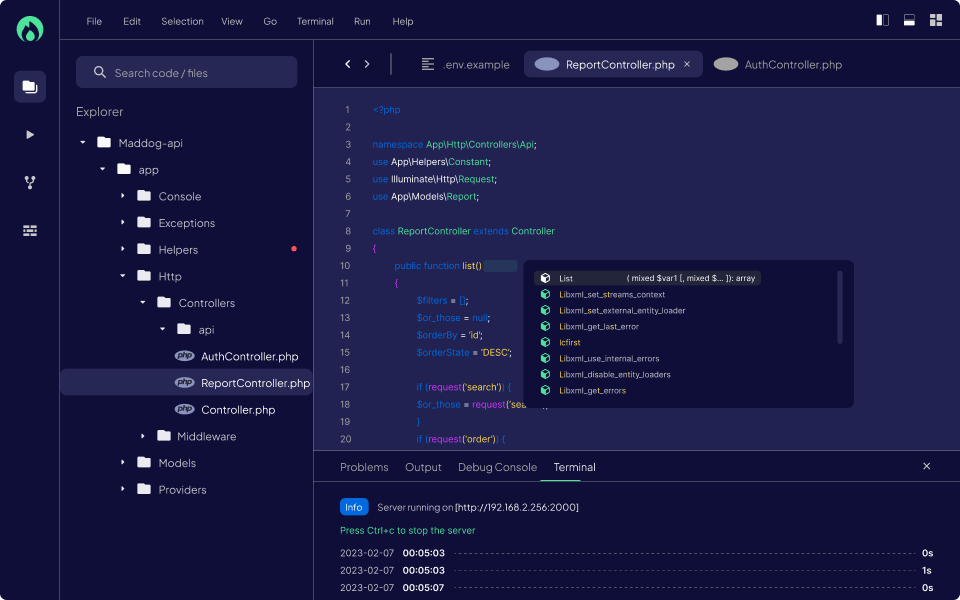This screenshot has height=600, width=960.
Task: Expand the Models folder
Action: tap(123, 463)
